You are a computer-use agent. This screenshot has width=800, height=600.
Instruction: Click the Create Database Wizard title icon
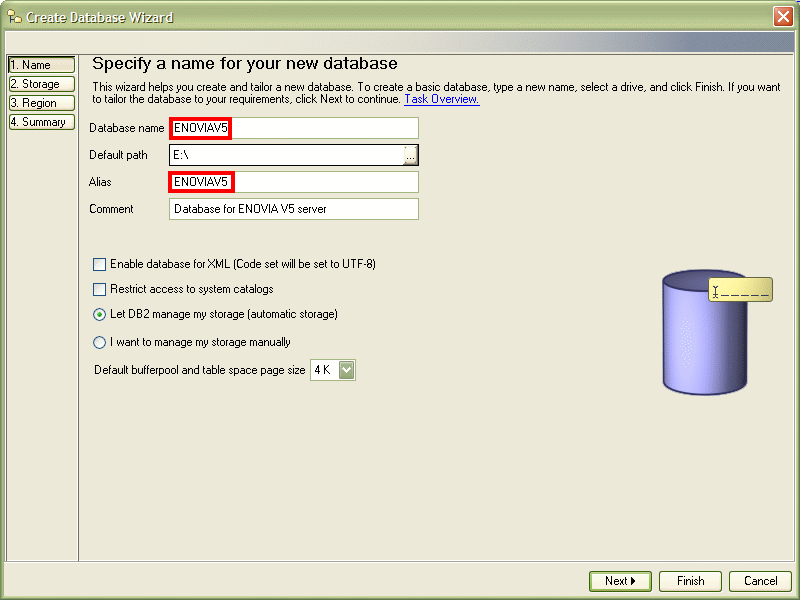coord(14,17)
